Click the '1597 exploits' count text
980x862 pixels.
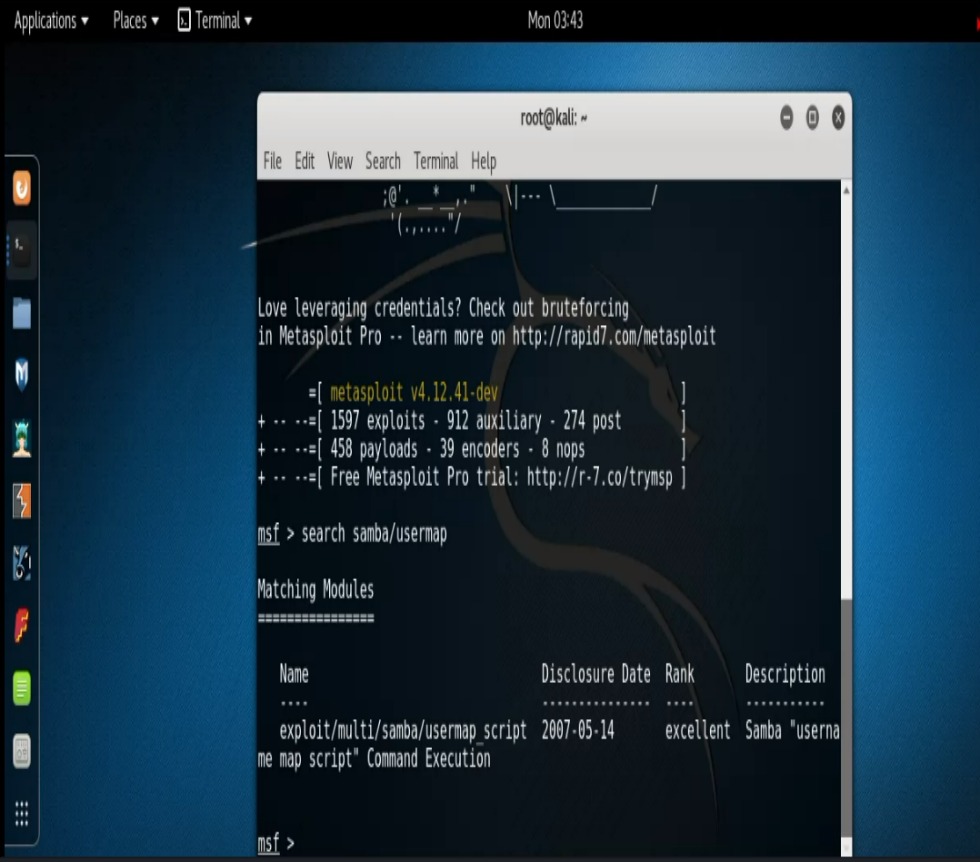point(378,421)
